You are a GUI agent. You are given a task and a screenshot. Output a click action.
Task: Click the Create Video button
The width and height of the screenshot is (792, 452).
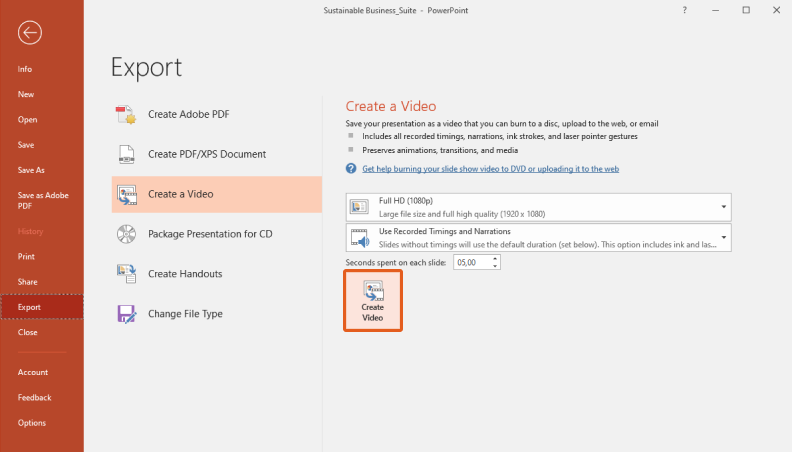pyautogui.click(x=373, y=300)
